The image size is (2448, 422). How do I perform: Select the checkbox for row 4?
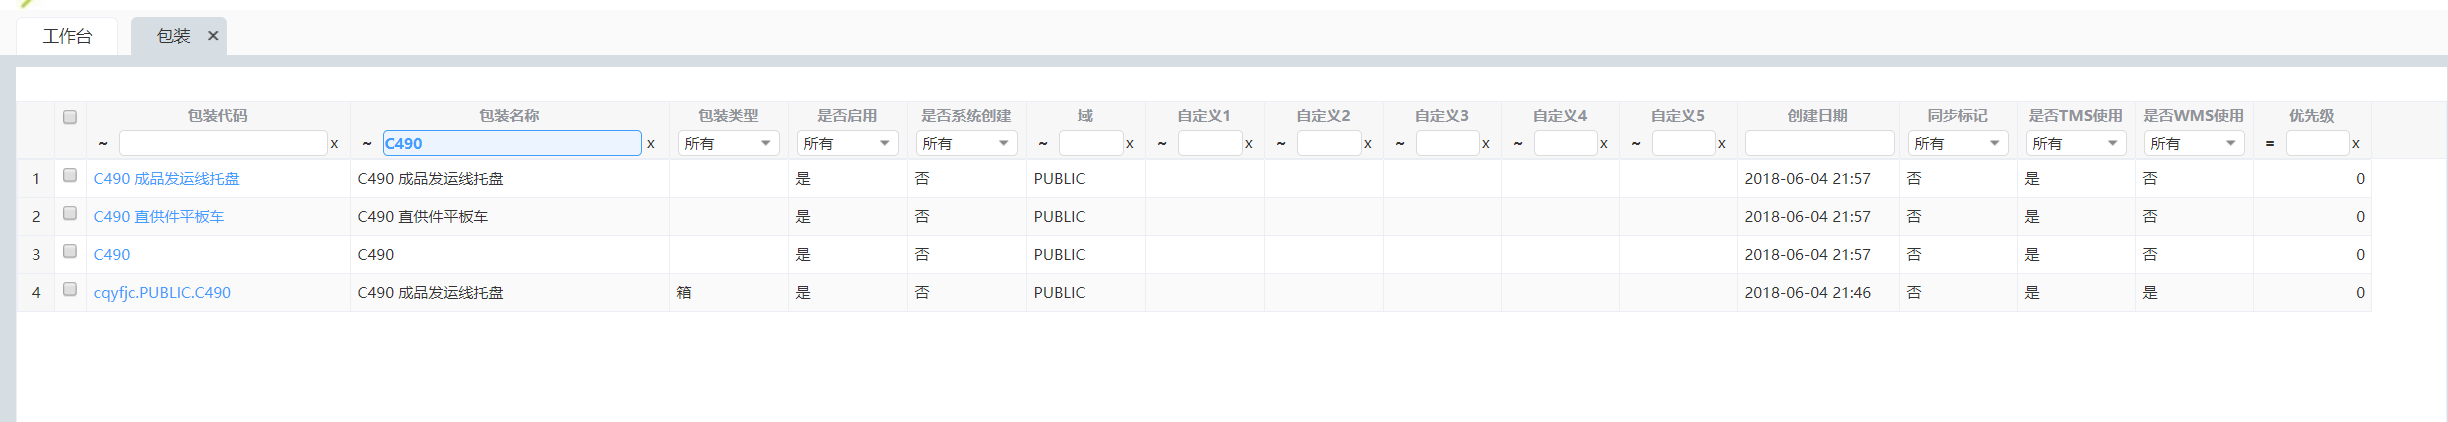pyautogui.click(x=70, y=290)
